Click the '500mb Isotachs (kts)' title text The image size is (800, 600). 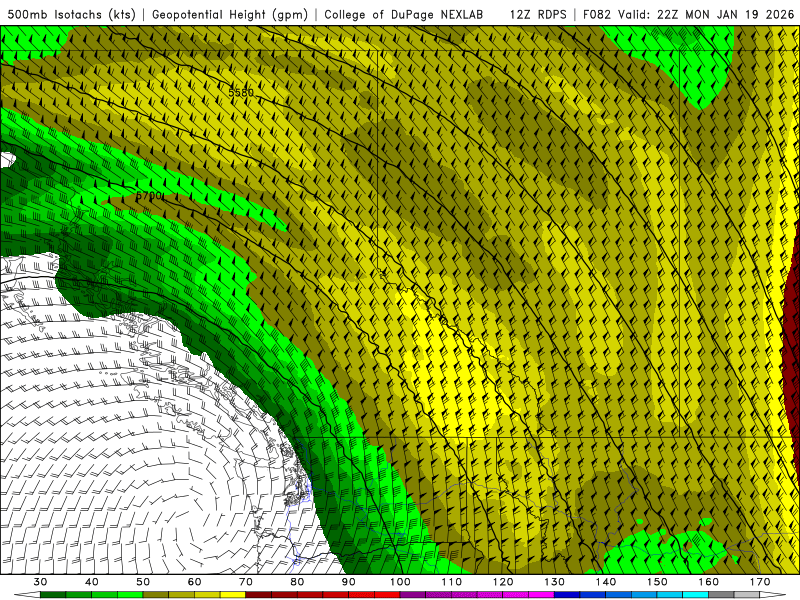click(x=71, y=14)
